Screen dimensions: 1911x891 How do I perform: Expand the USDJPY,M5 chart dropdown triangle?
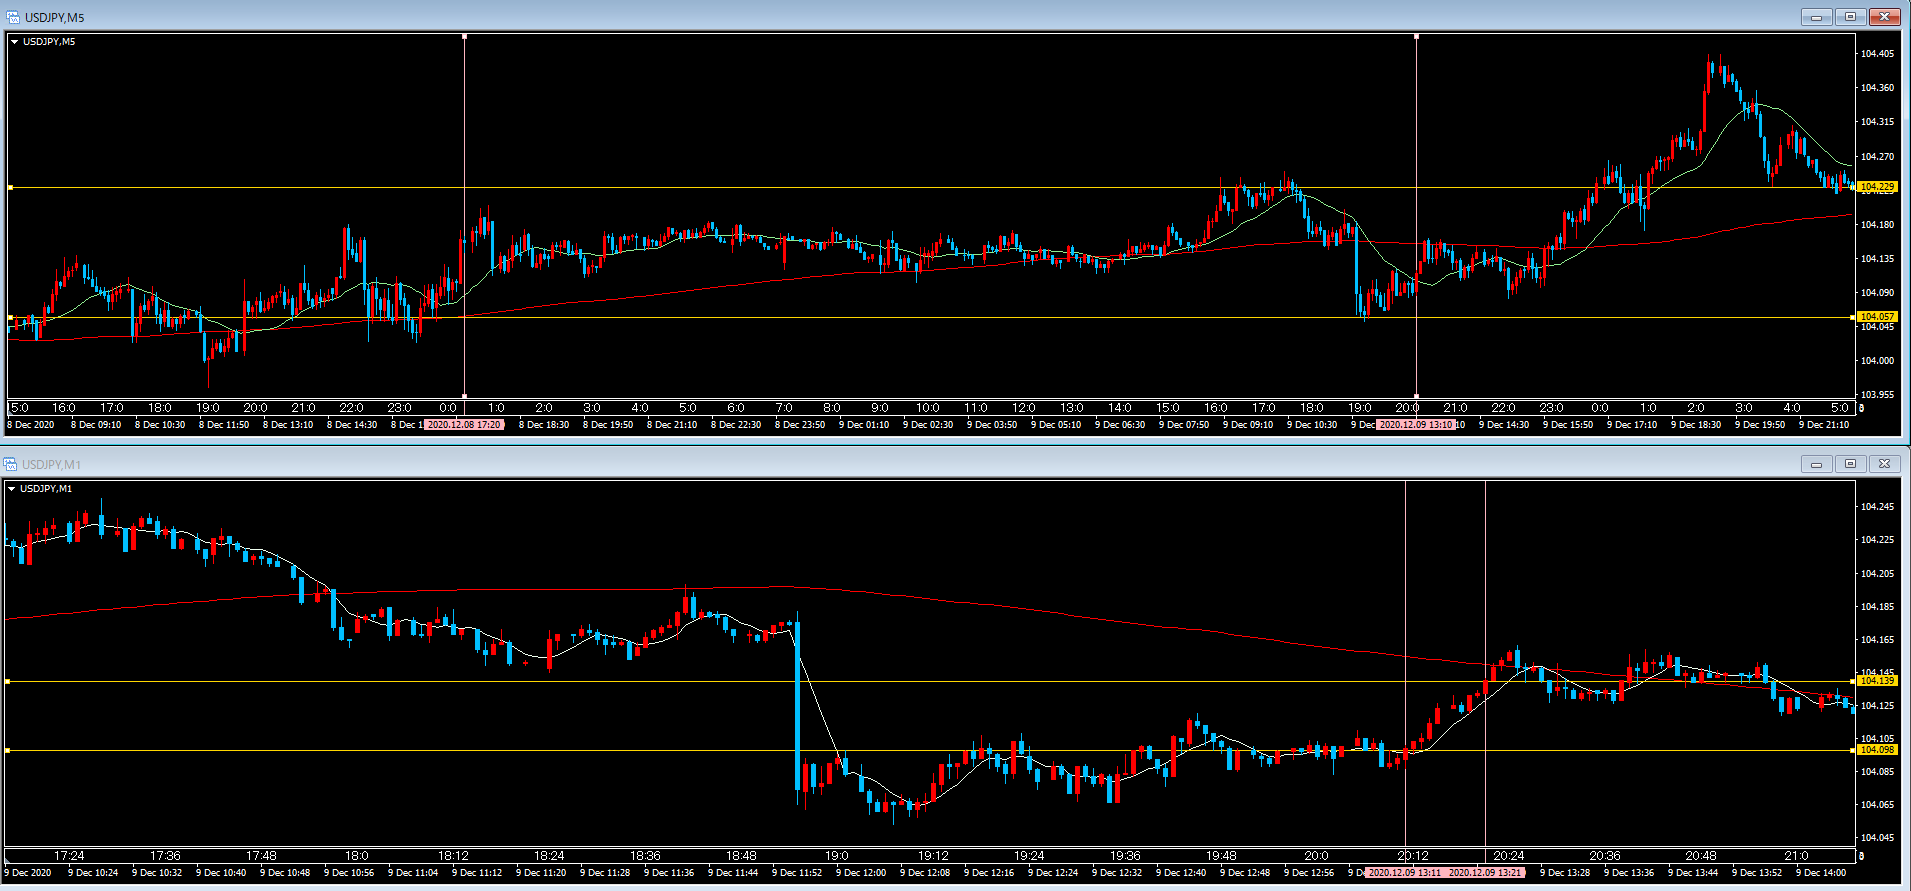14,42
